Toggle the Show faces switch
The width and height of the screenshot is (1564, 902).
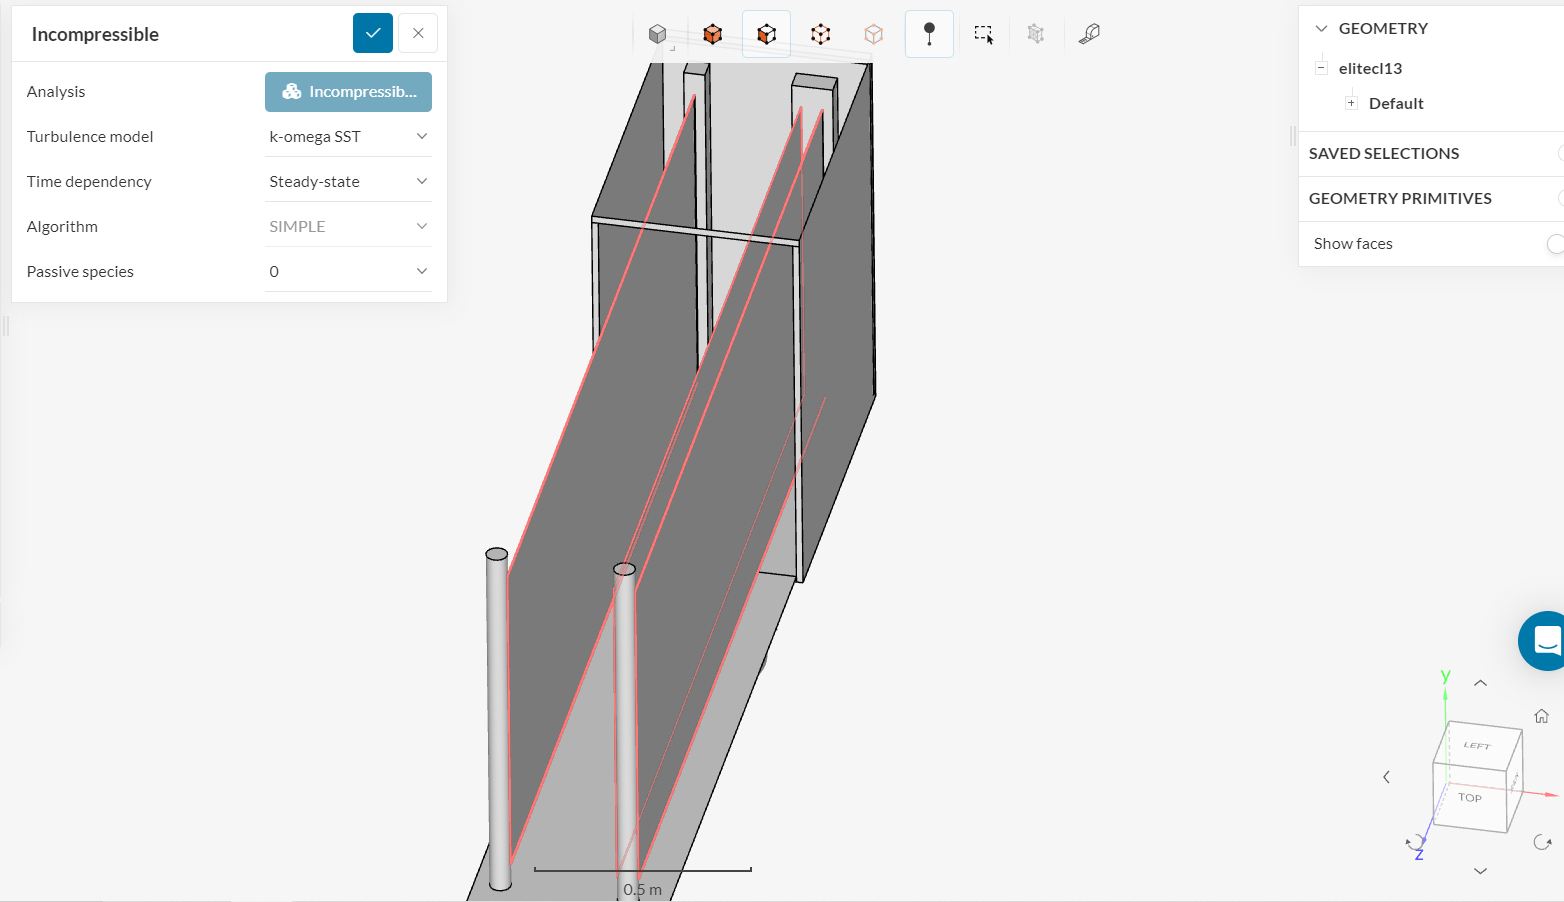(x=1556, y=243)
